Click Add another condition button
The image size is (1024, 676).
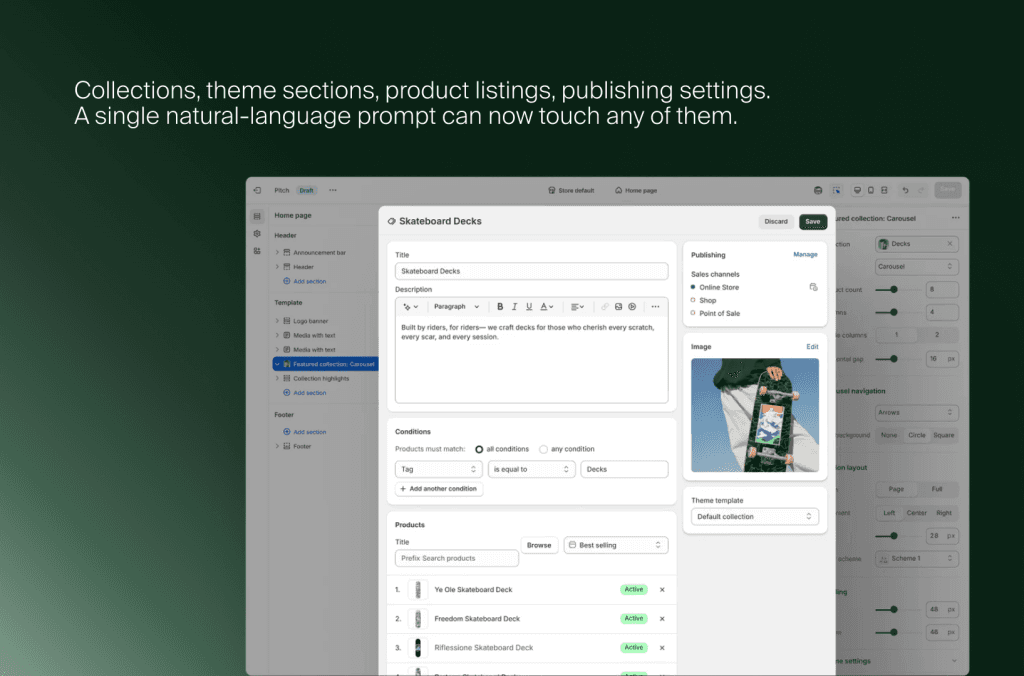click(x=439, y=489)
